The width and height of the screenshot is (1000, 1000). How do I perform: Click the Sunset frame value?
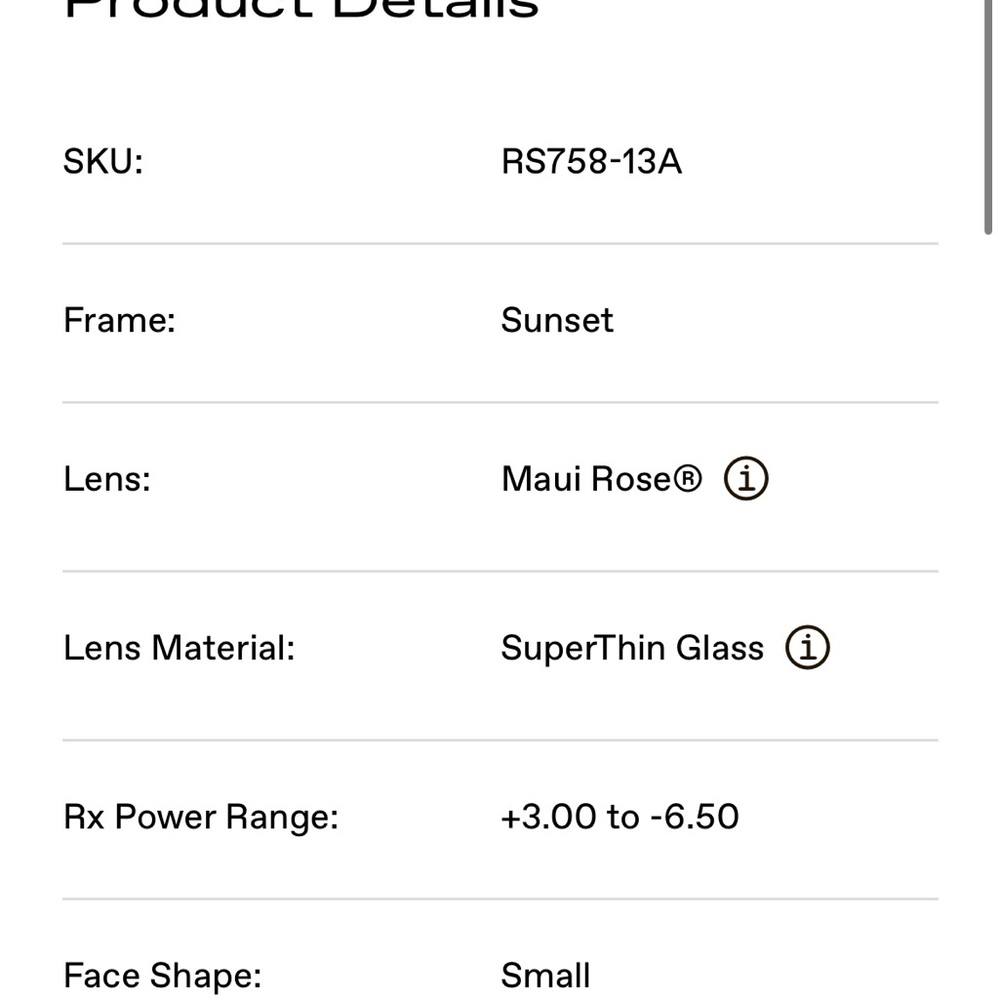pyautogui.click(x=557, y=320)
